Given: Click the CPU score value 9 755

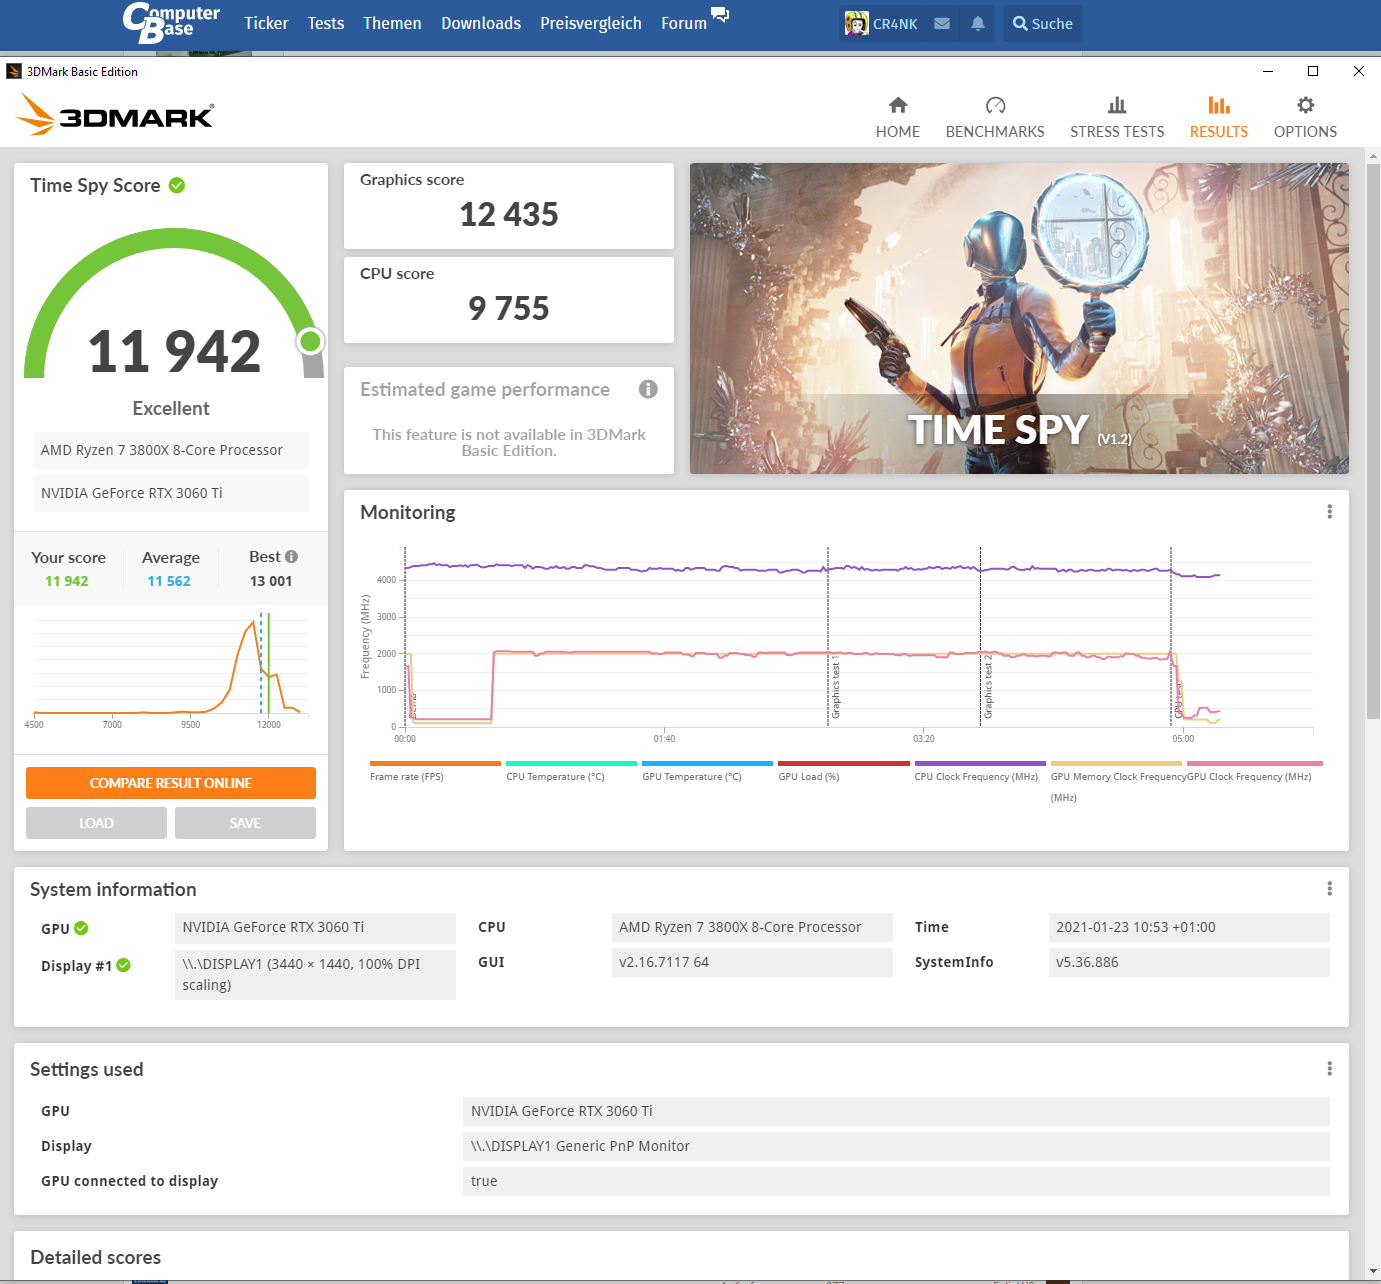Looking at the screenshot, I should coord(509,308).
